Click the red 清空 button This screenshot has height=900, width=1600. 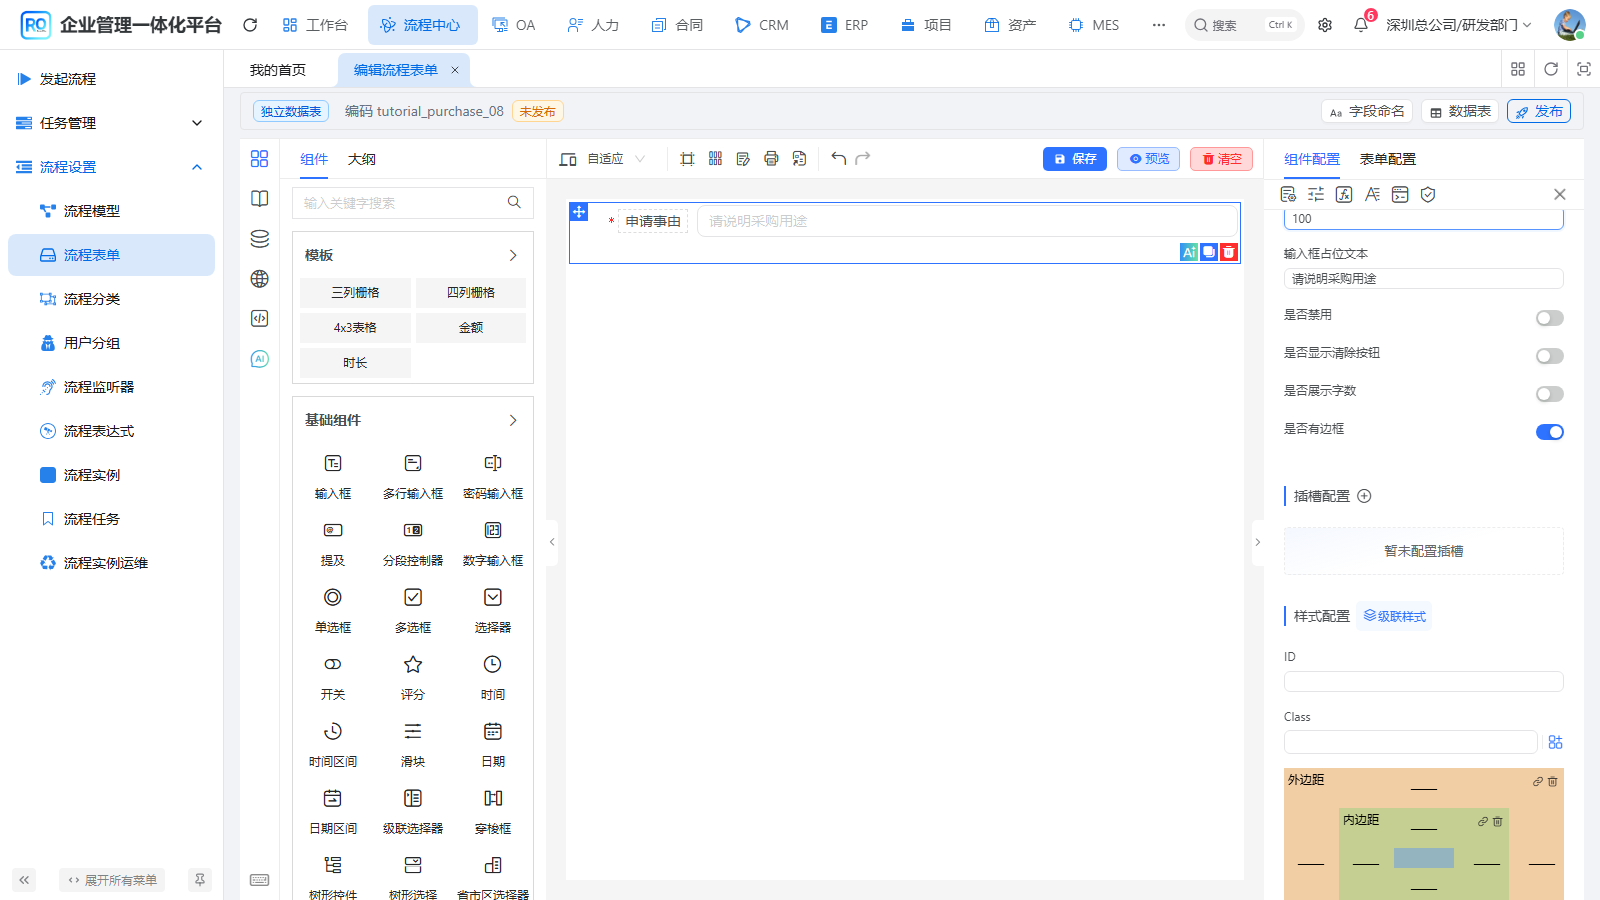pos(1221,159)
